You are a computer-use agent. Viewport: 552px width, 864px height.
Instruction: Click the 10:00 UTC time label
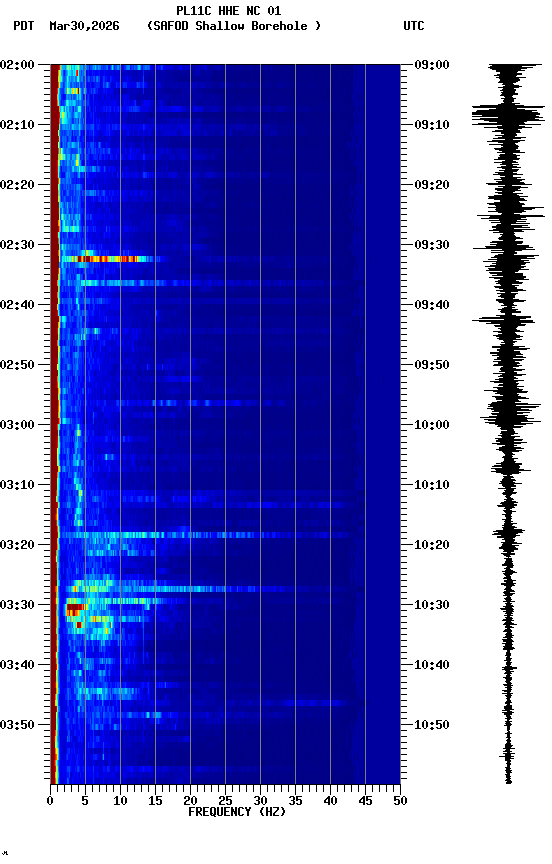point(432,425)
